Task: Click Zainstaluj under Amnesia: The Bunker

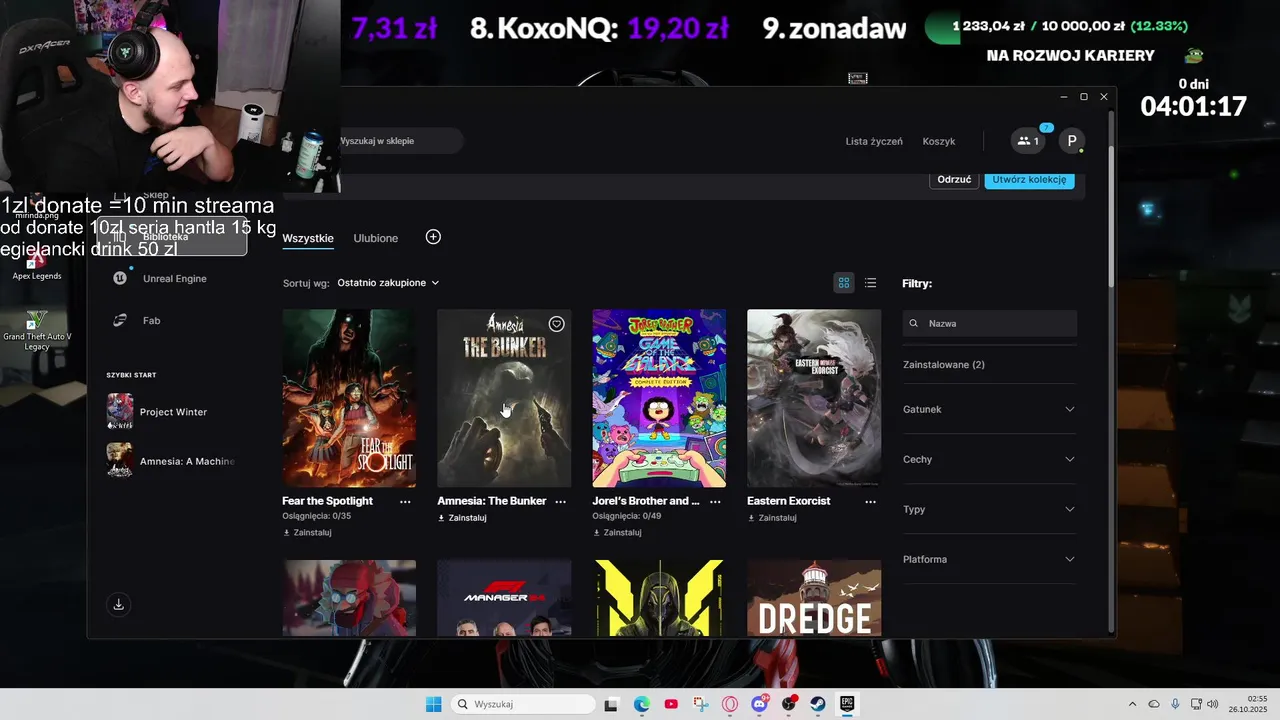Action: coord(462,518)
